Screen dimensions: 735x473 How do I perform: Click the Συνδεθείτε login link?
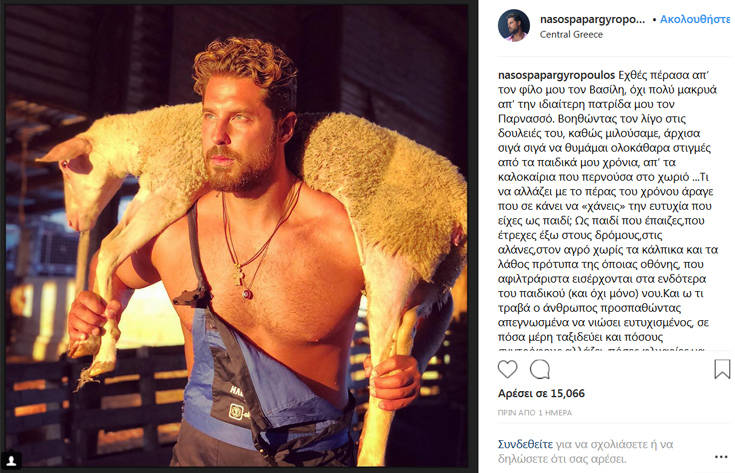click(x=525, y=444)
